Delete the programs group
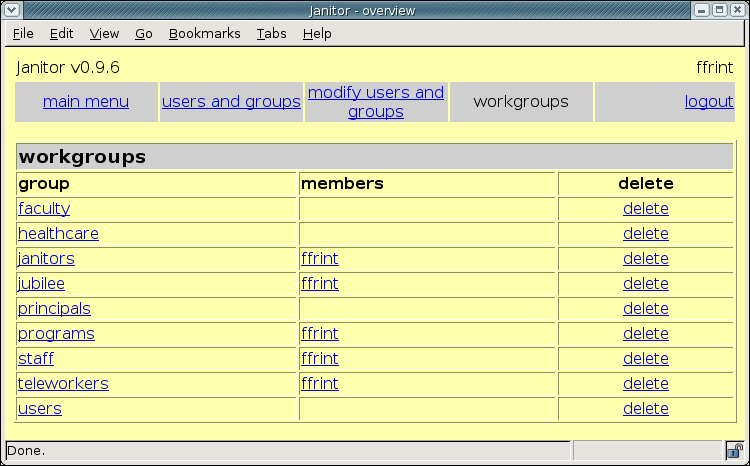The height and width of the screenshot is (466, 750). (646, 333)
